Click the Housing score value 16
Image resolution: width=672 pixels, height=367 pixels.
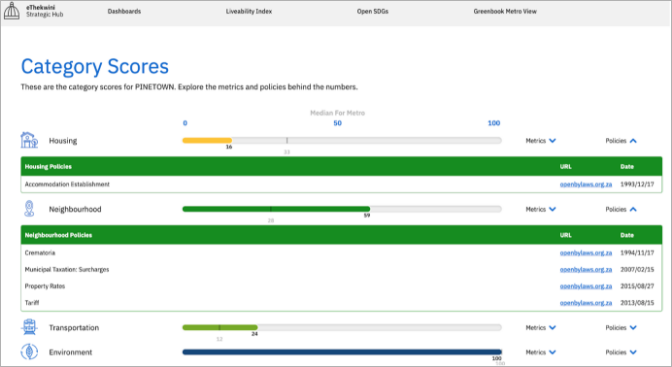[229, 147]
